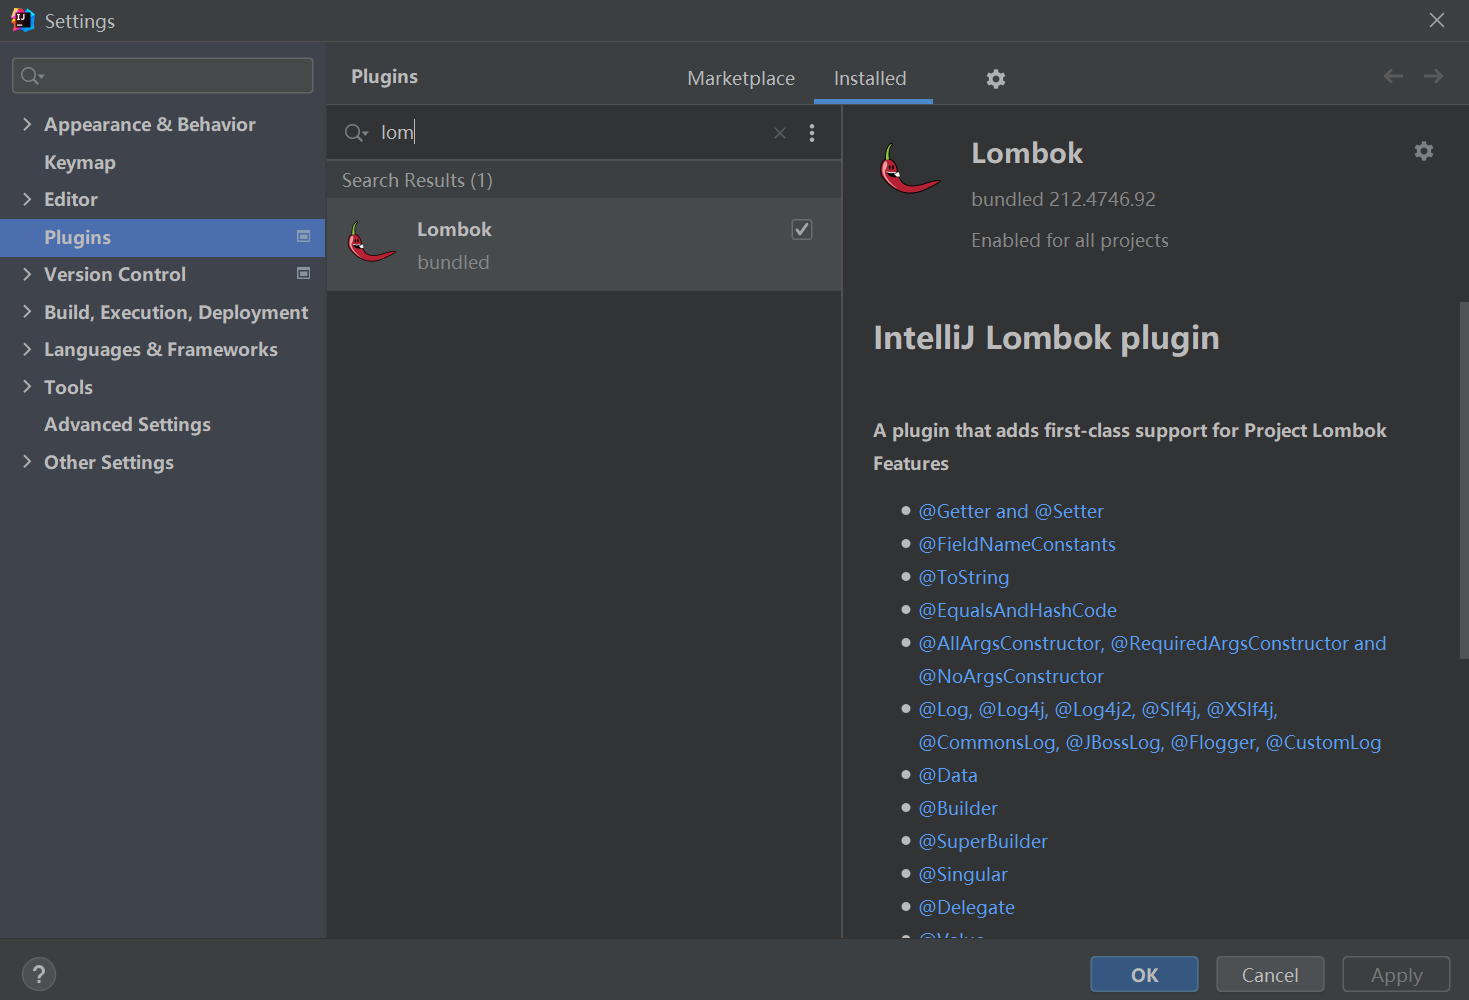Disable the Lombok plugin checkbox
1469x1000 pixels.
tap(802, 230)
